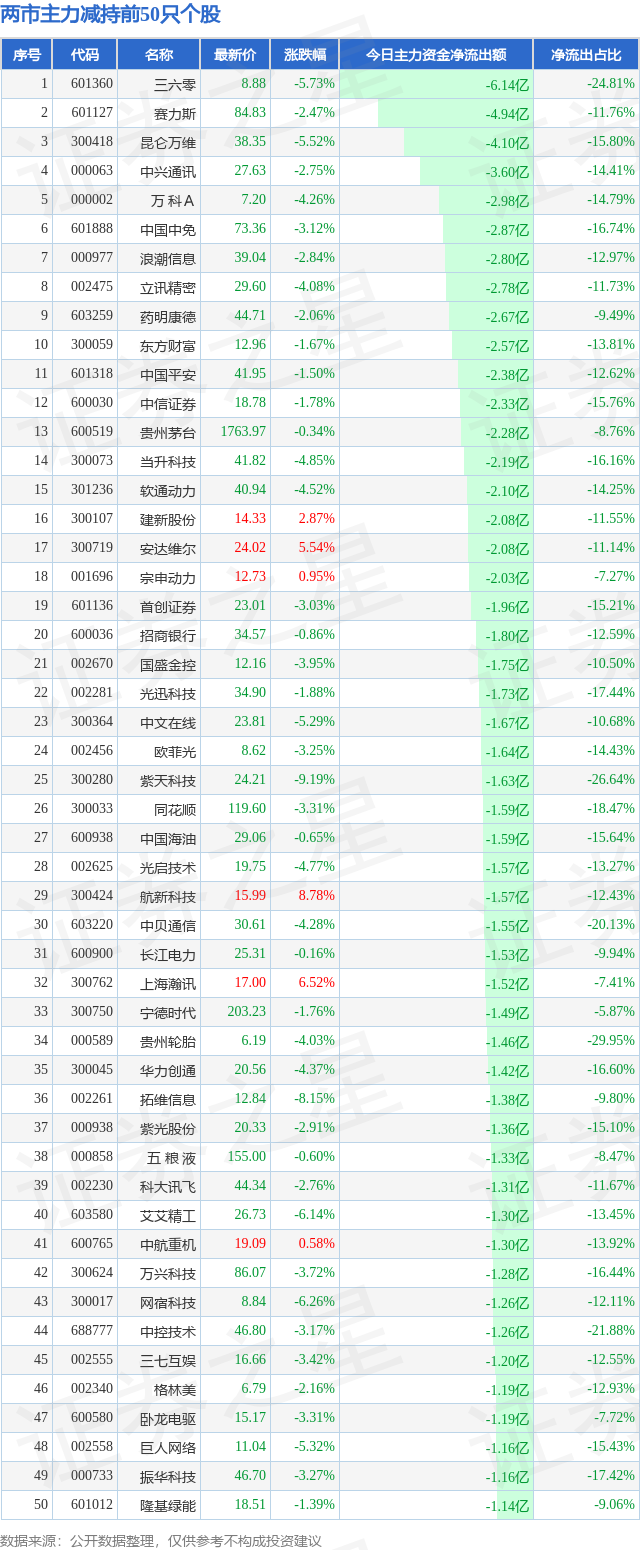Click stock name 振华科技

click(x=168, y=1476)
